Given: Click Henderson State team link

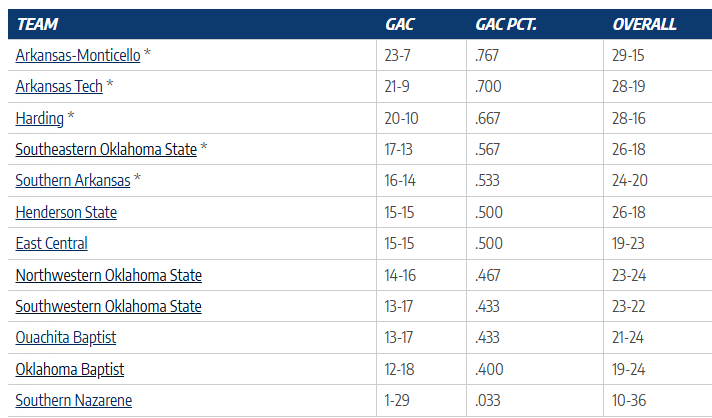Looking at the screenshot, I should [x=66, y=212].
